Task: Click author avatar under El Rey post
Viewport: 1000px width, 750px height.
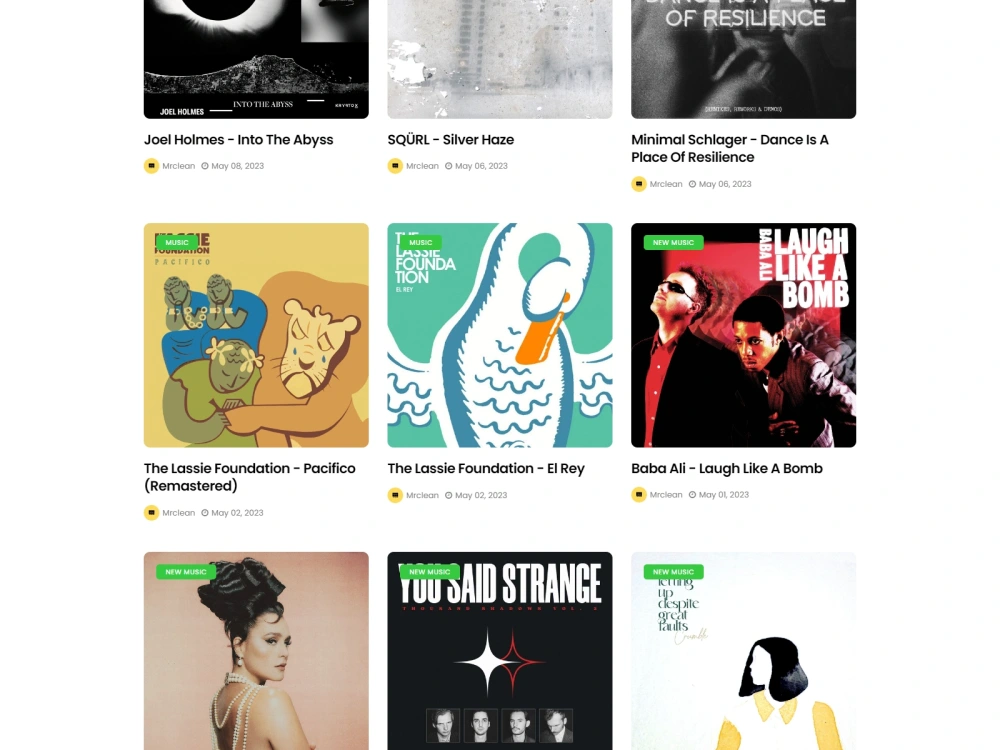Action: coord(395,495)
